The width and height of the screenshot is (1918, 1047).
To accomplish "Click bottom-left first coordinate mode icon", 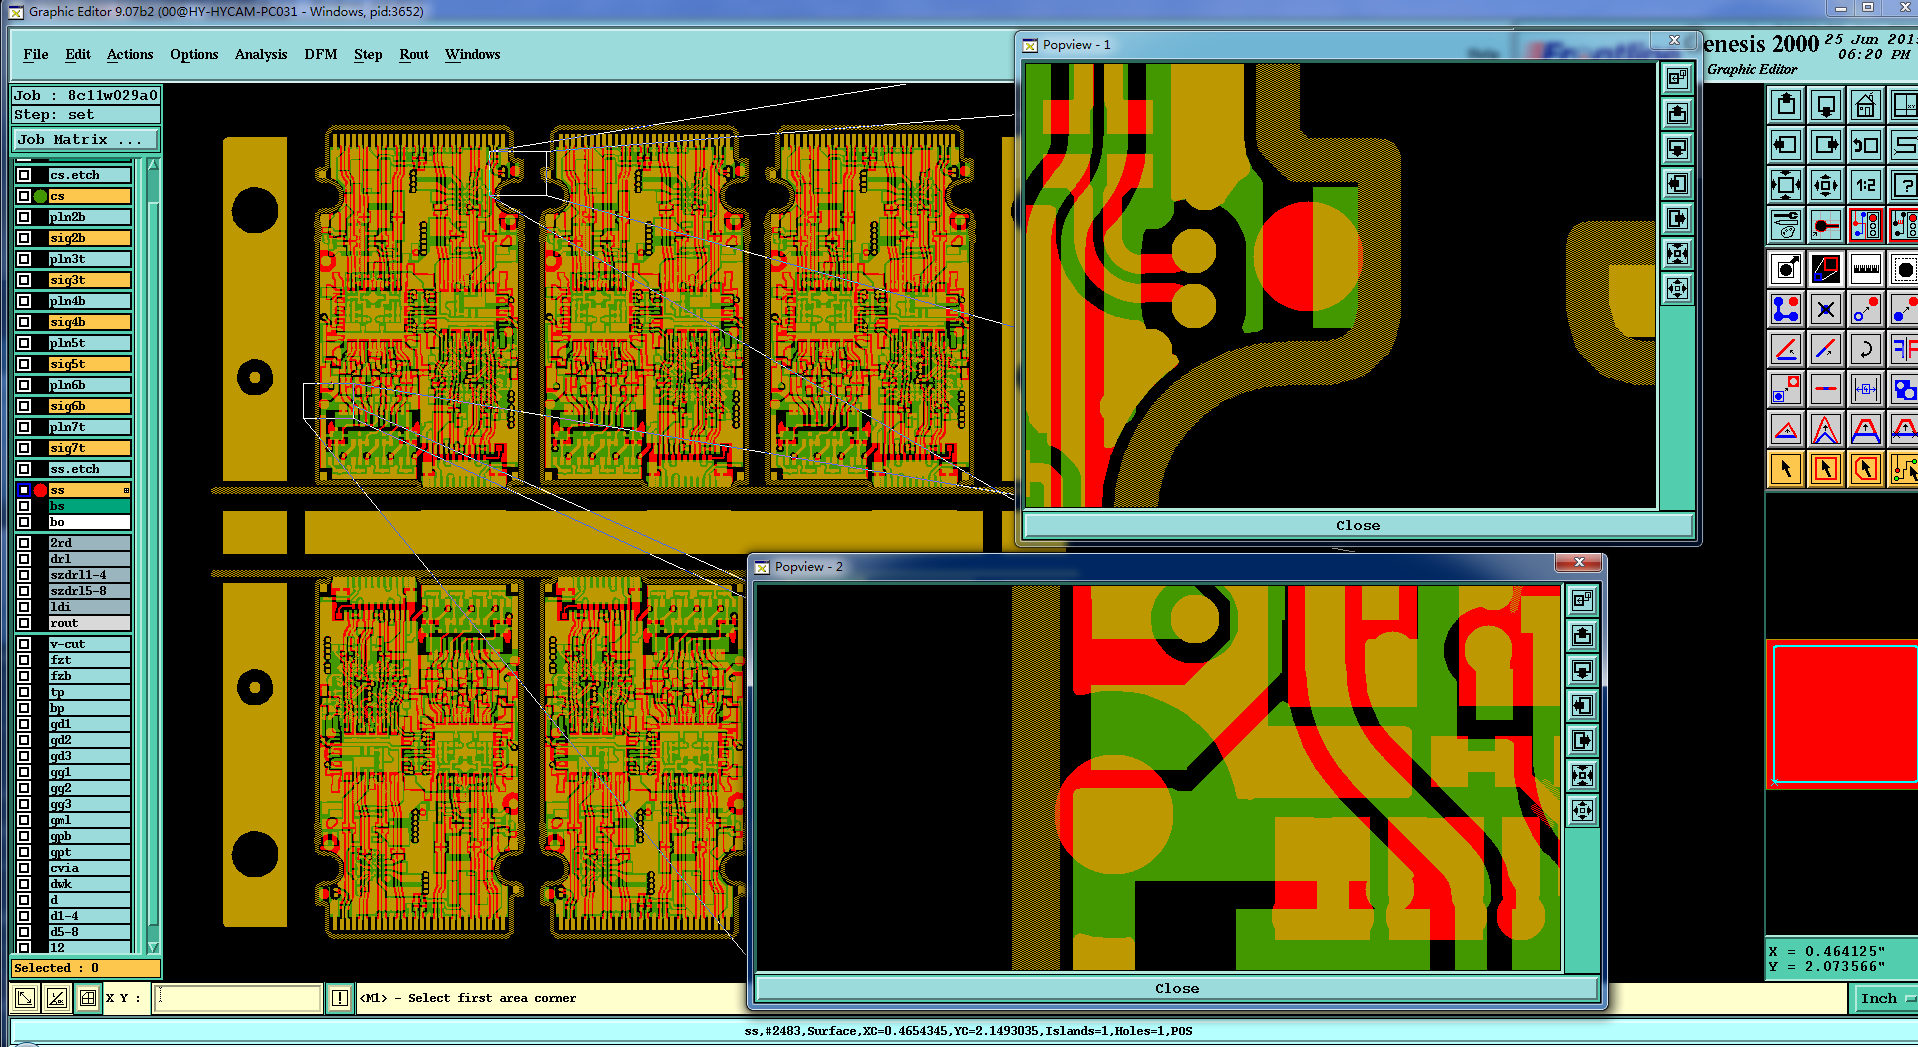I will tap(26, 998).
